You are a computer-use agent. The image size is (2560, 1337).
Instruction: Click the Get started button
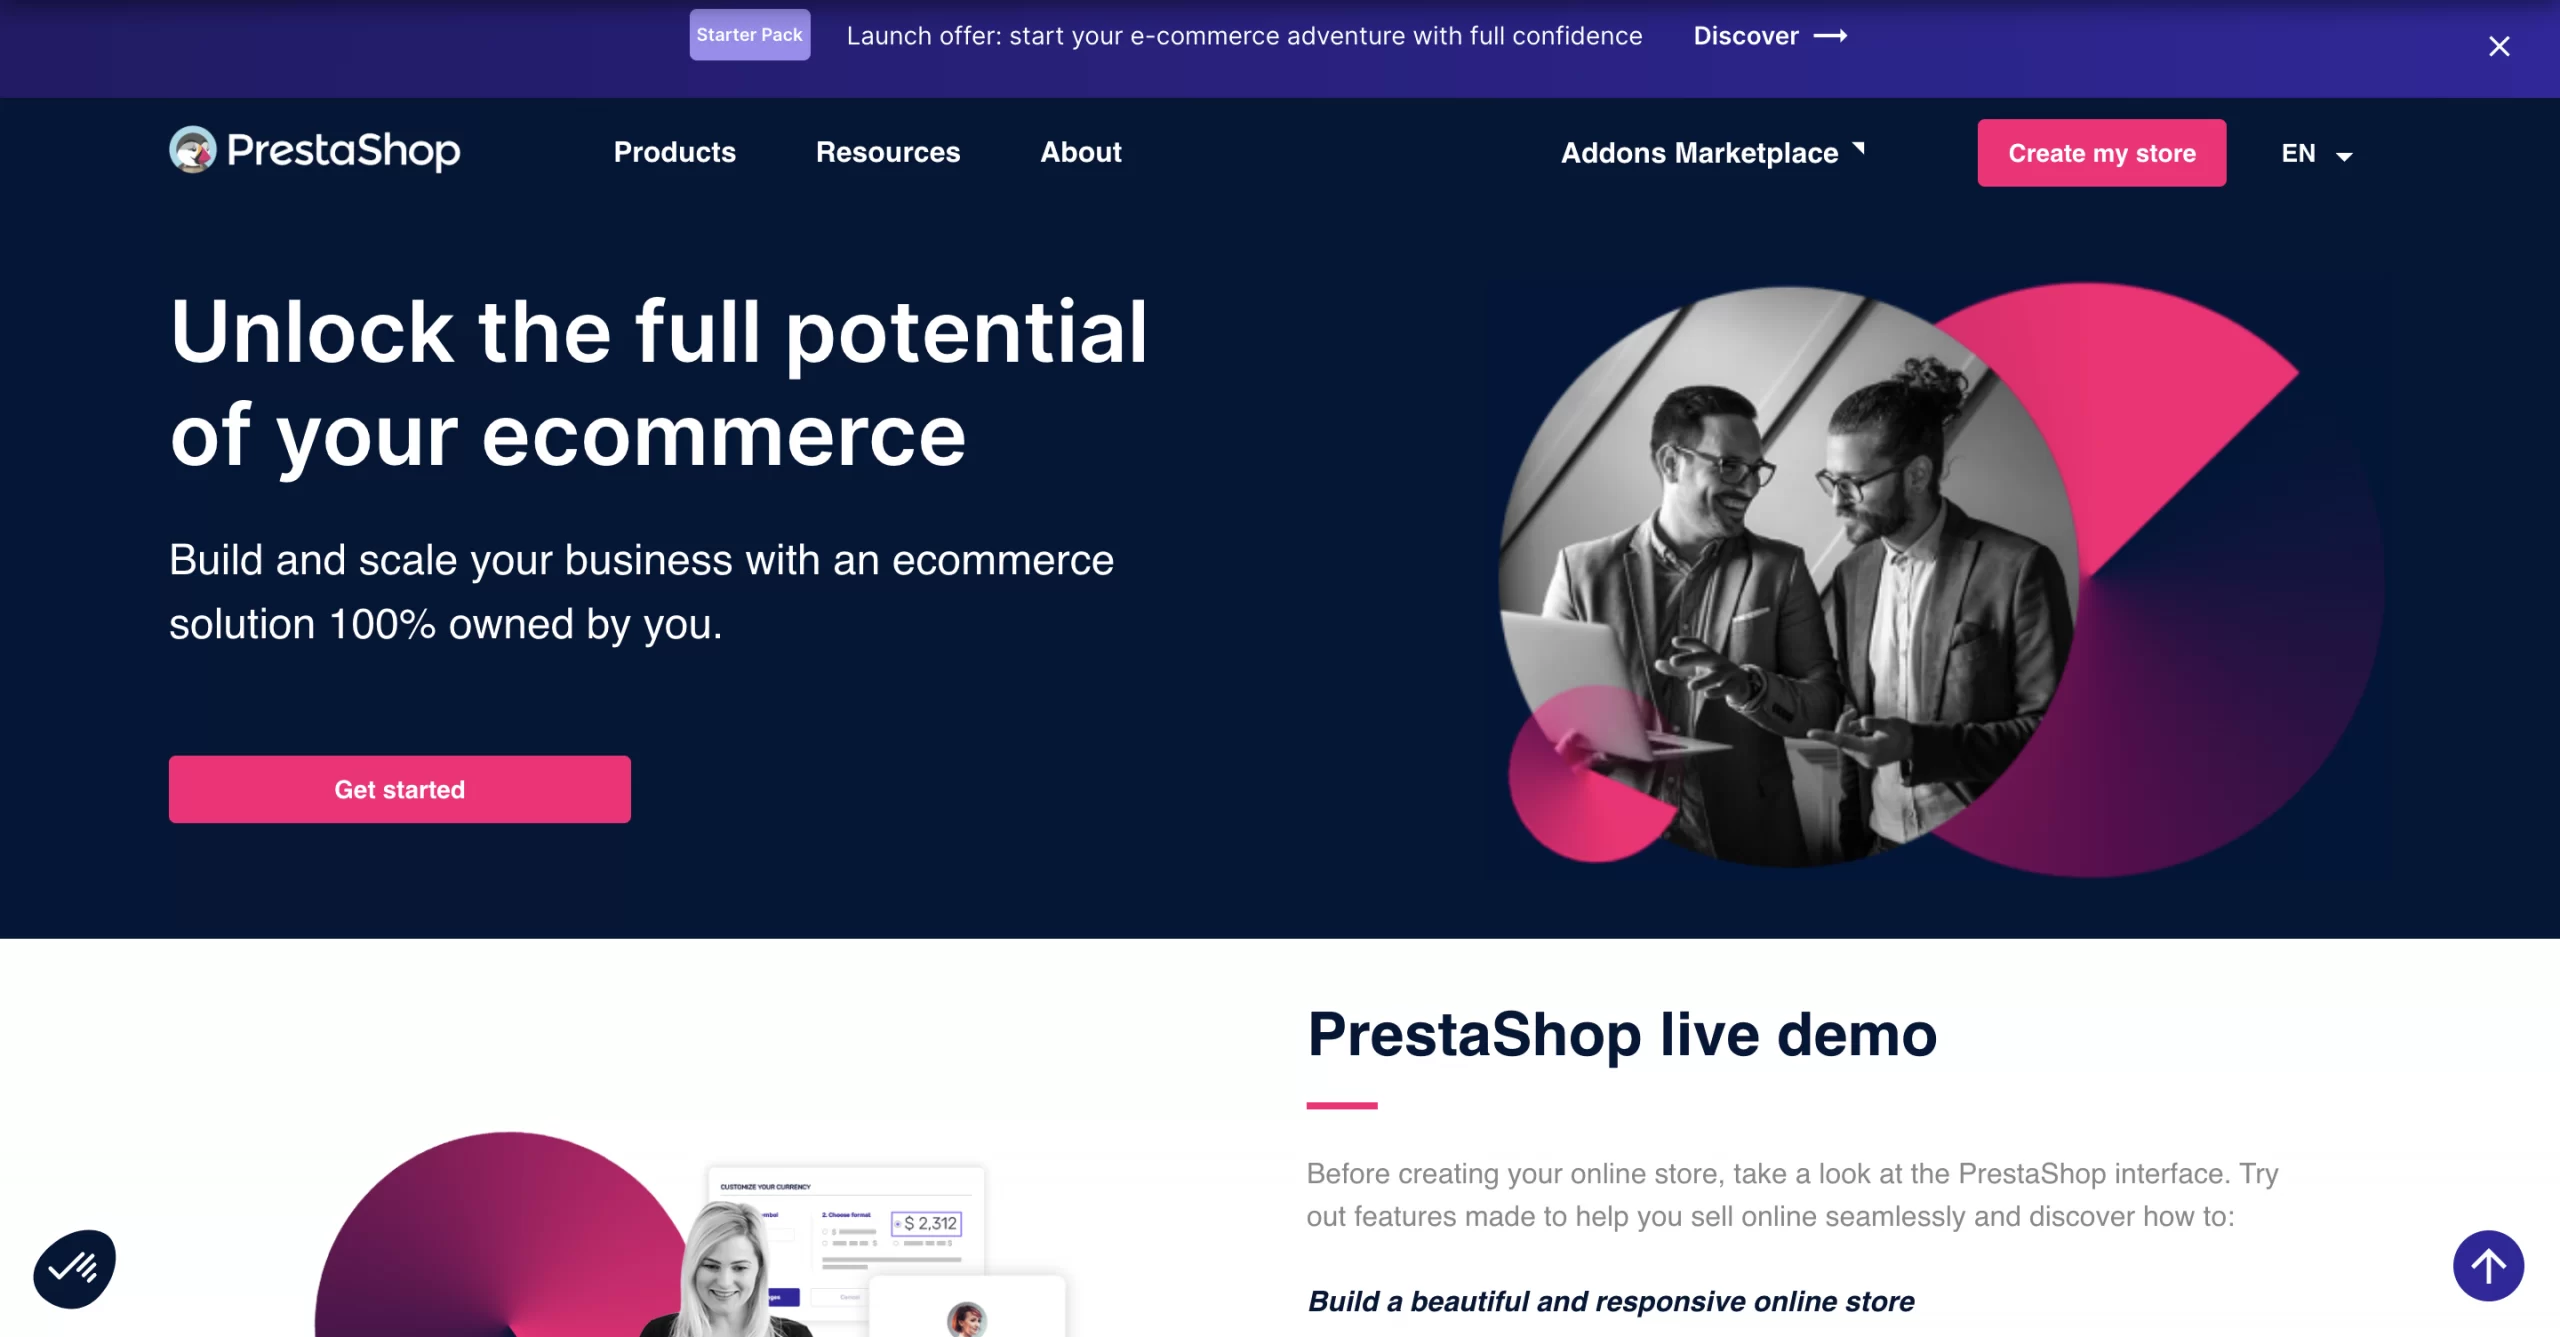(x=400, y=789)
